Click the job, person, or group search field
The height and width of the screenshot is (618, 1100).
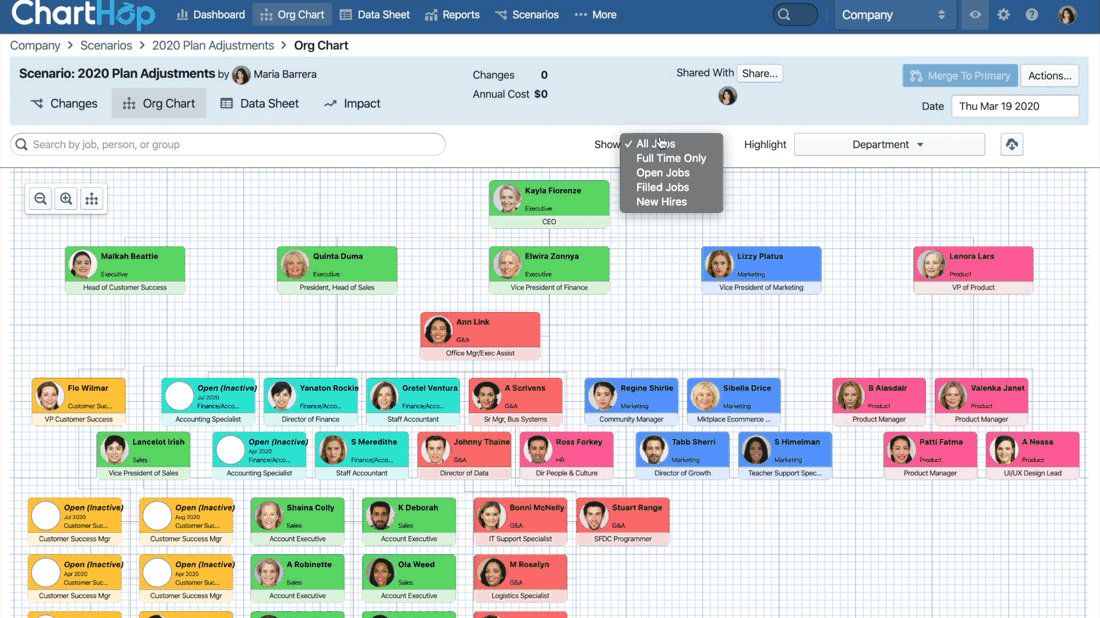click(228, 145)
